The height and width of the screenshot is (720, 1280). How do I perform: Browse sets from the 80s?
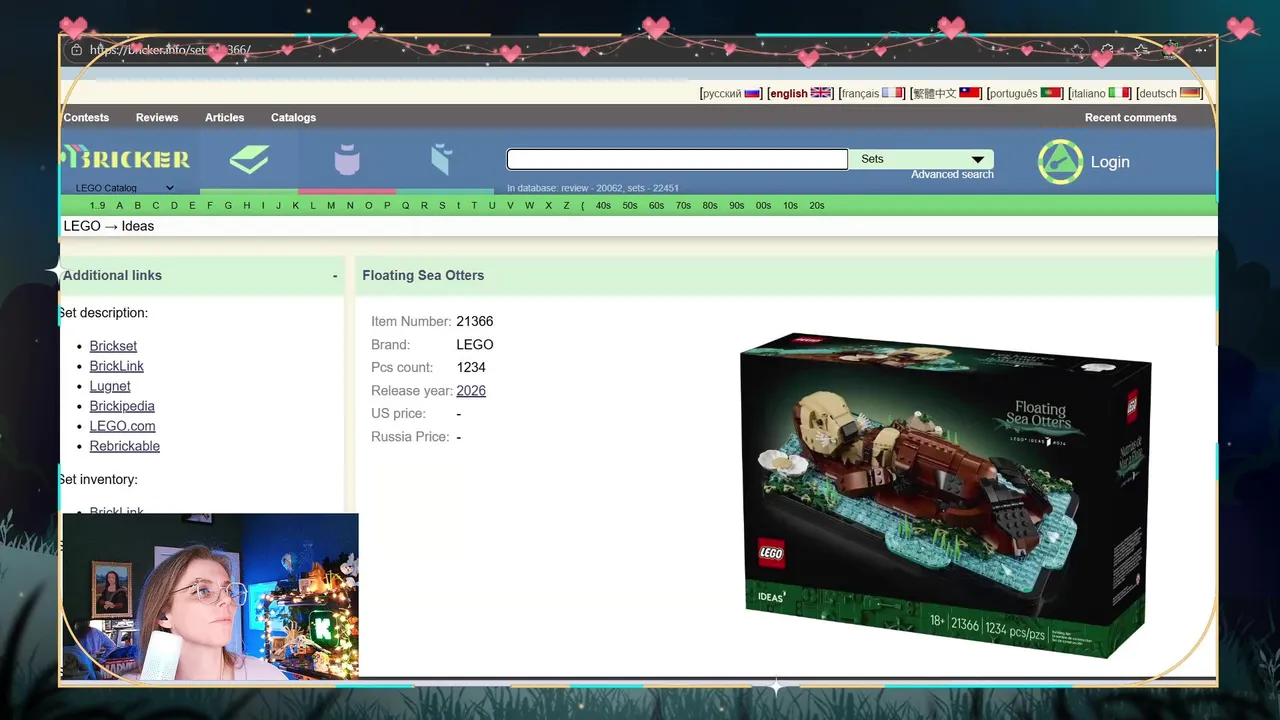710,205
